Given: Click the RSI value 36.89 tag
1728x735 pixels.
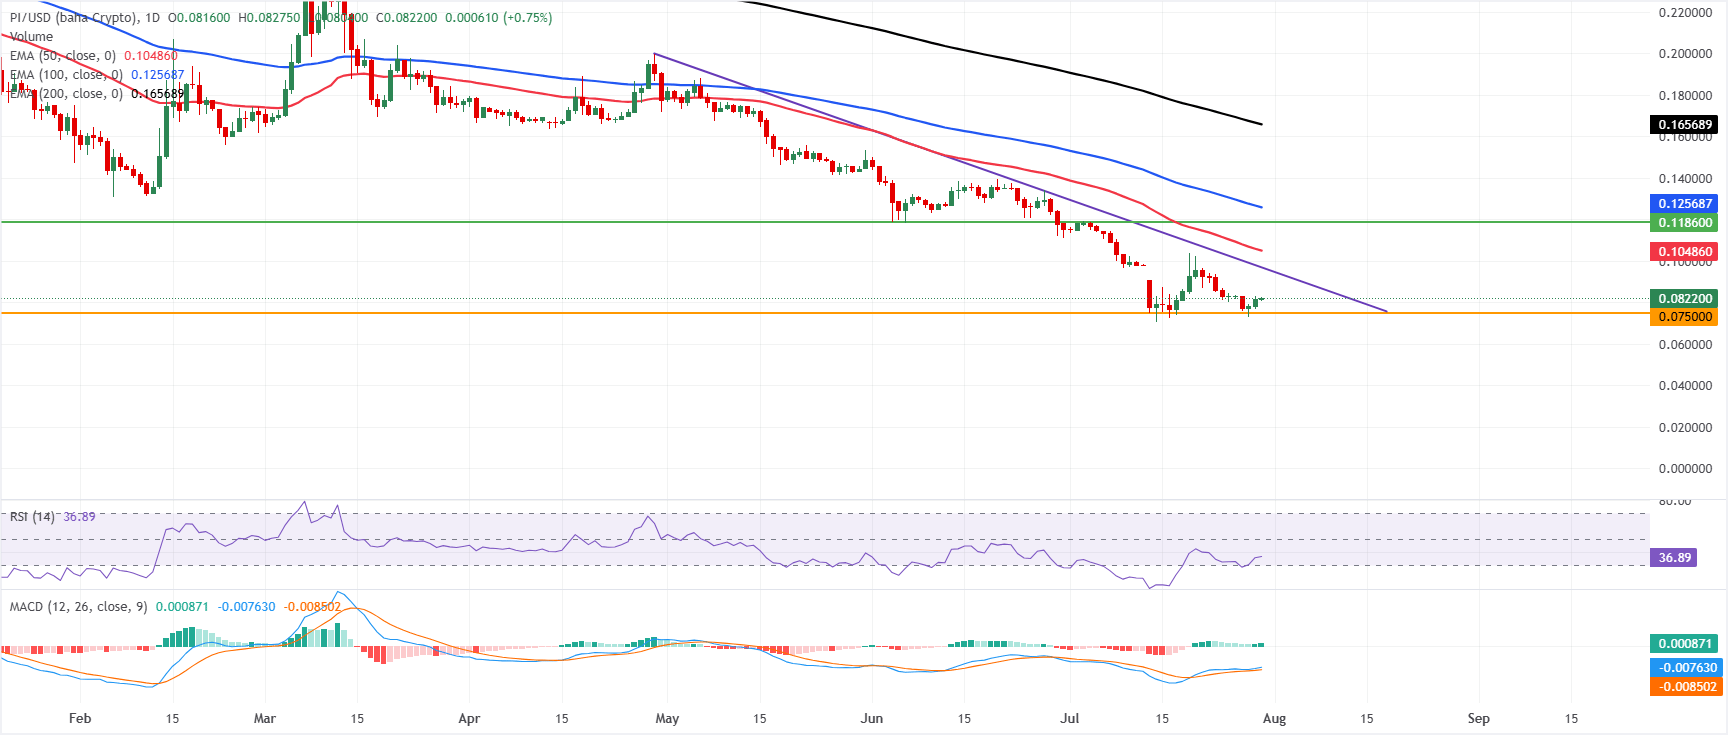Looking at the screenshot, I should [x=1674, y=558].
